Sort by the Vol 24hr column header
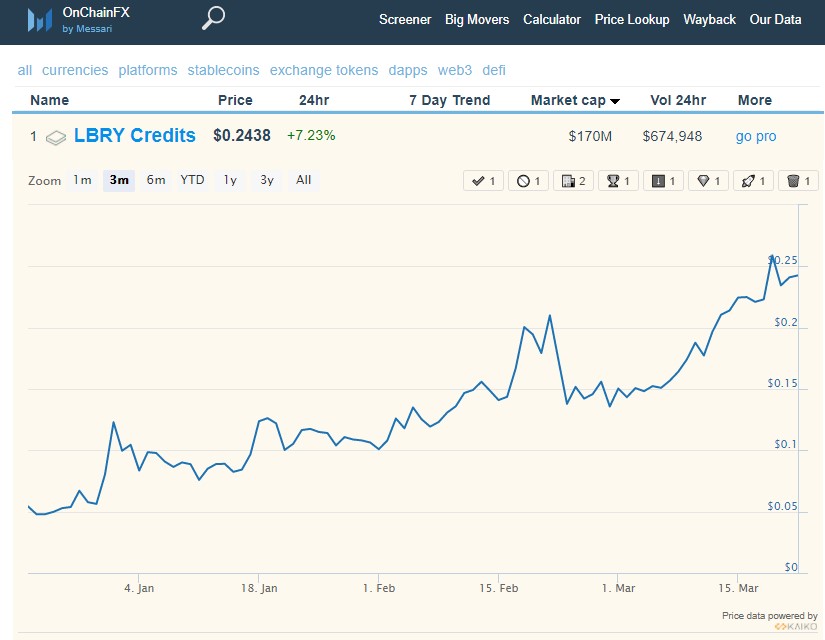825x640 pixels. point(678,100)
